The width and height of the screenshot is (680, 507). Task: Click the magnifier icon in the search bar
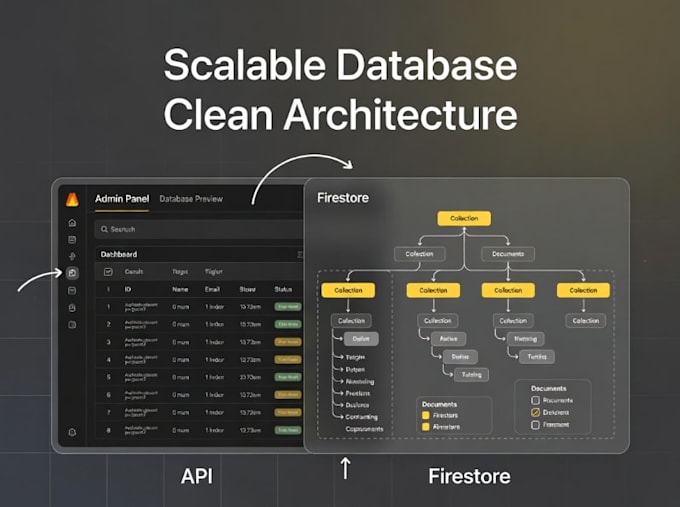(104, 229)
